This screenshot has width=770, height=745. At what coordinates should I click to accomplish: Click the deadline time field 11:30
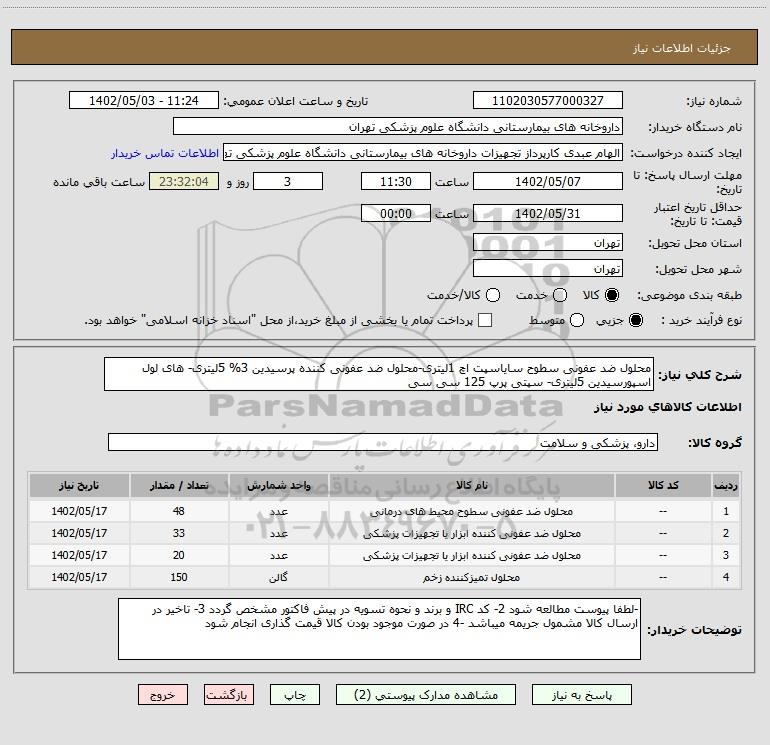coord(396,181)
